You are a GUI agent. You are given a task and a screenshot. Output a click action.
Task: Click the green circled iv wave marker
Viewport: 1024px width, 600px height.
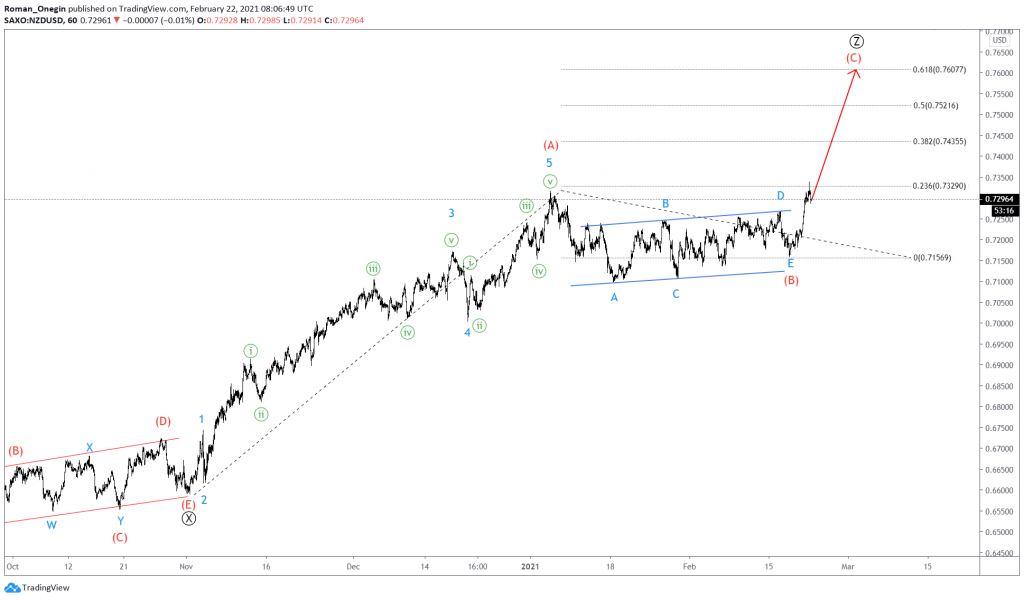point(407,331)
